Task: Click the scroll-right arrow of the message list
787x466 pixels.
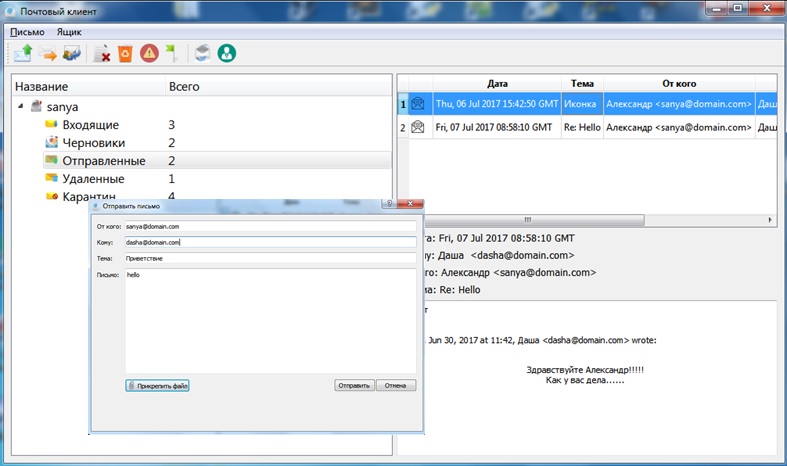Action: pyautogui.click(x=770, y=220)
